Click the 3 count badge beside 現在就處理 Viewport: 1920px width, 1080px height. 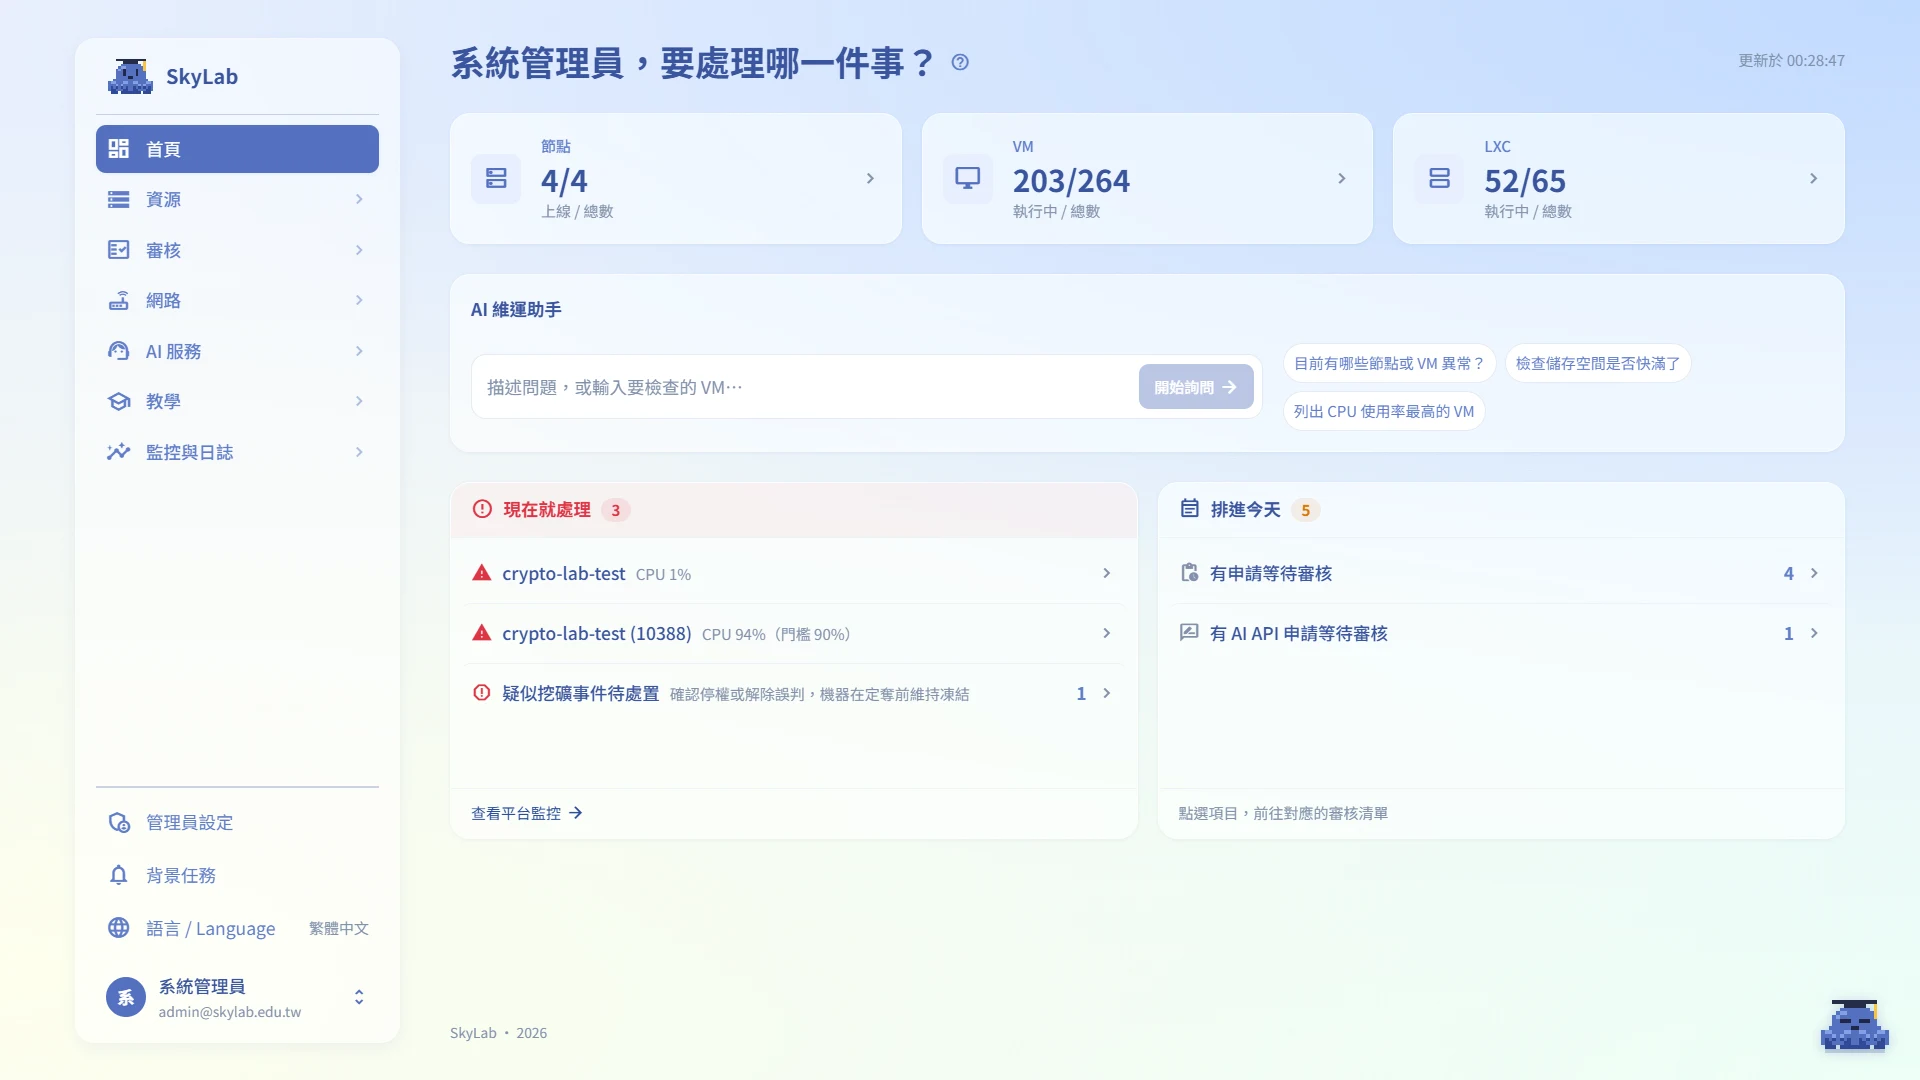click(615, 510)
